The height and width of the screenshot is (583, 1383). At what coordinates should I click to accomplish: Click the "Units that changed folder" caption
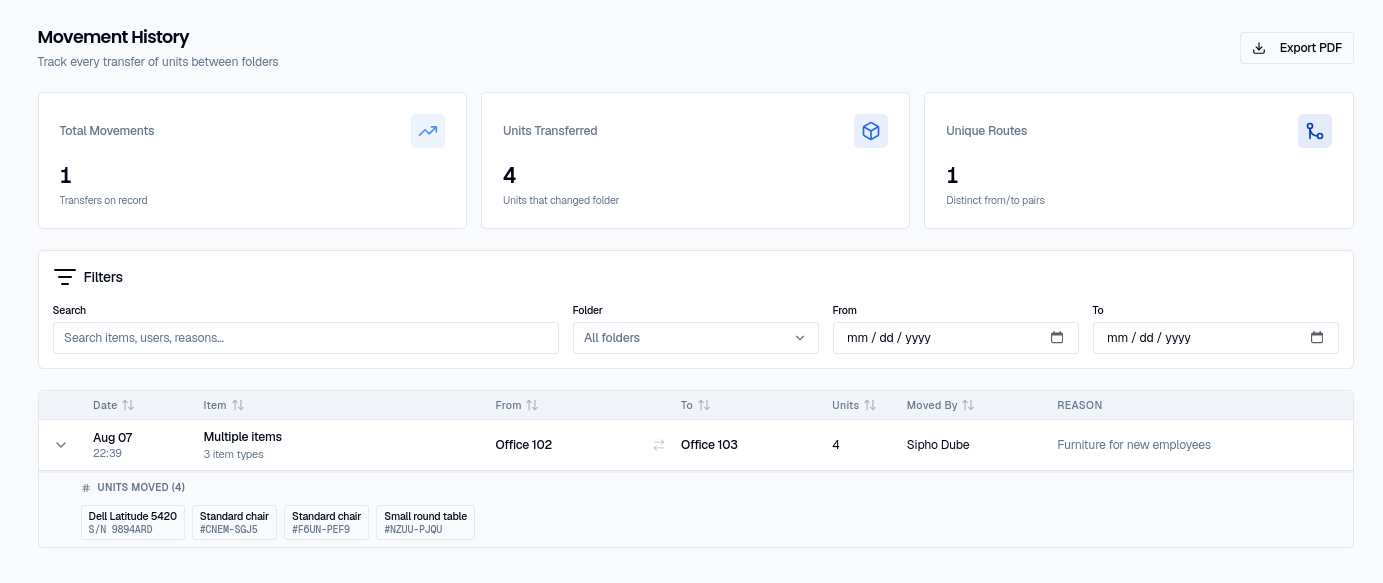(x=561, y=200)
